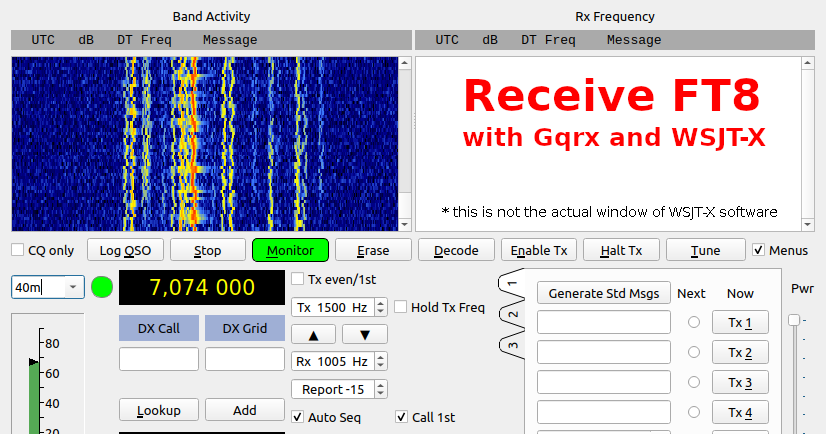Click the Band Activity waterfall display
This screenshot has width=826, height=434.
pos(204,144)
